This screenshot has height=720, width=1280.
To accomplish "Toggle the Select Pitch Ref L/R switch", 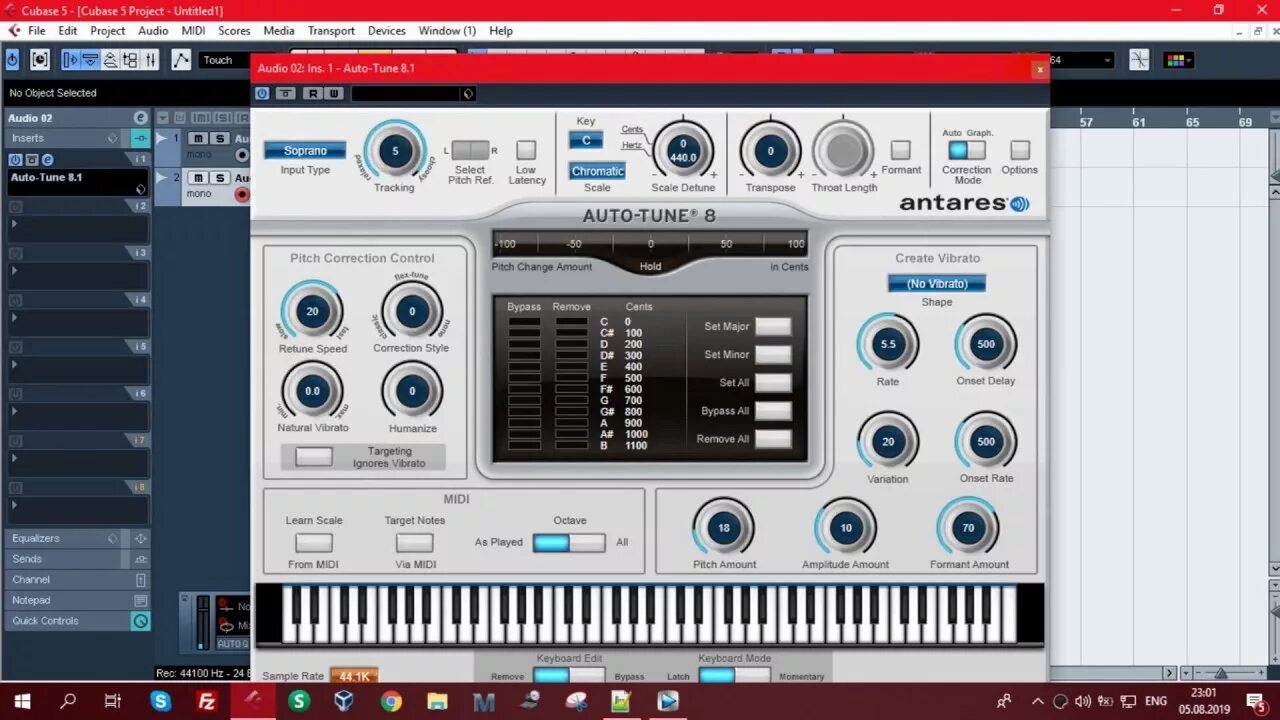I will 470,150.
